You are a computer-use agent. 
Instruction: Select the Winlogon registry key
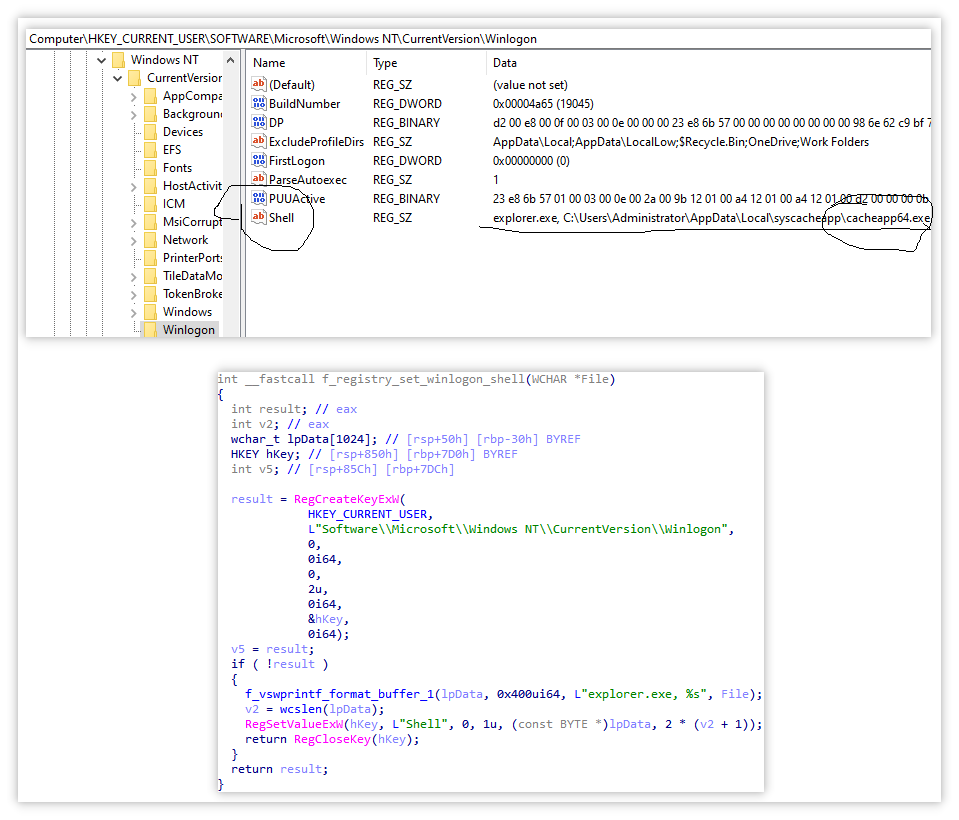[x=188, y=329]
